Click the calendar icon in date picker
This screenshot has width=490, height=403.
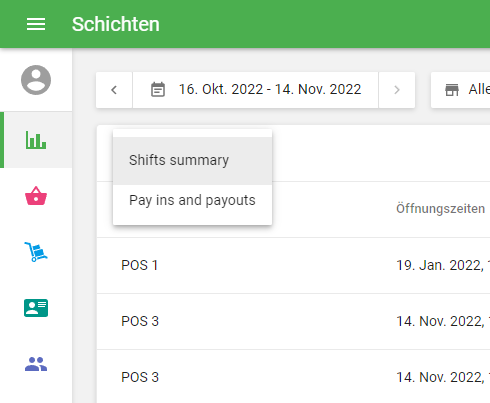158,90
